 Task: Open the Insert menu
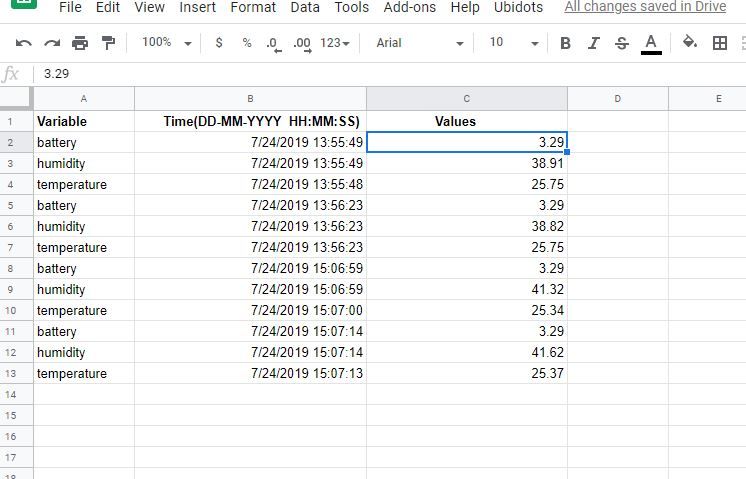click(197, 7)
